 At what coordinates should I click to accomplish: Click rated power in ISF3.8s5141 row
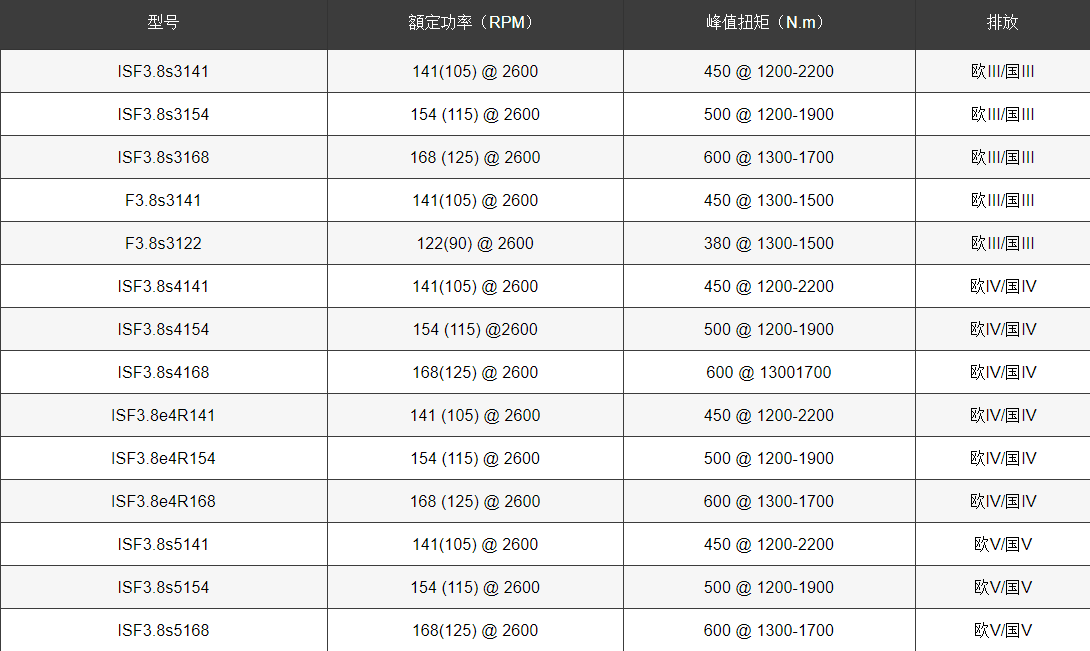point(475,545)
